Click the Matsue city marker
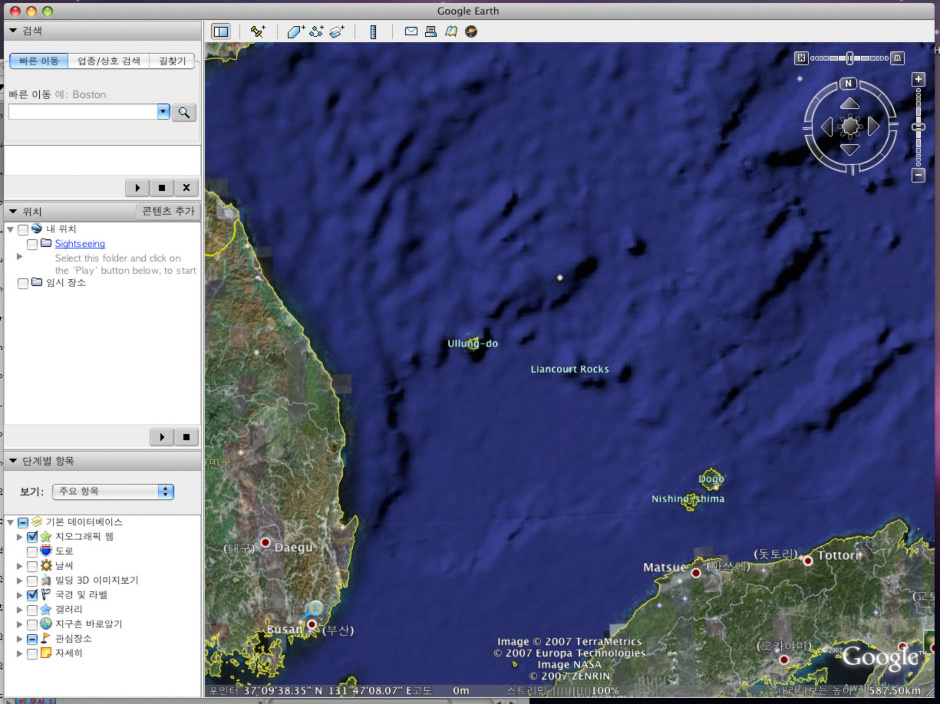The width and height of the screenshot is (940, 704). tap(695, 573)
